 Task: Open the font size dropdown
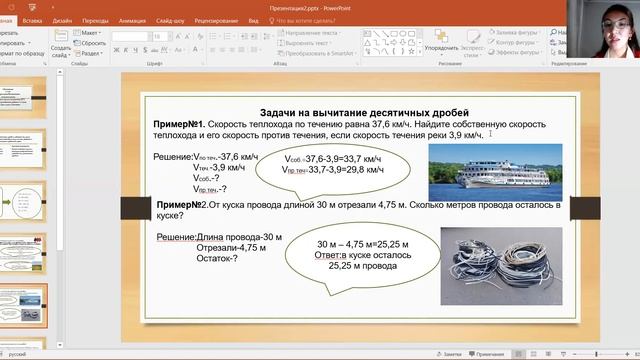pyautogui.click(x=170, y=37)
